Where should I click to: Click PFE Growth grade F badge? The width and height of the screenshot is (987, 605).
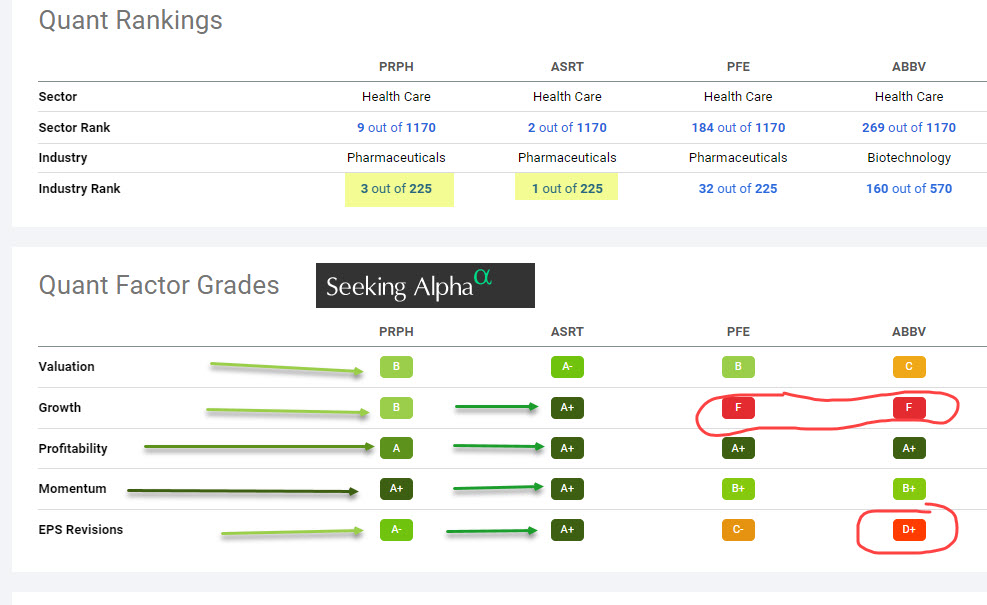pyautogui.click(x=738, y=408)
